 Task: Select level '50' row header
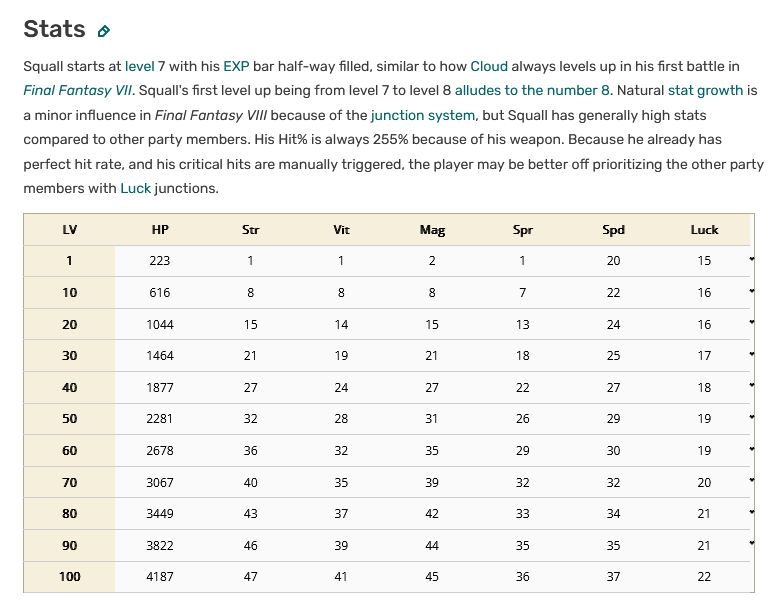click(x=69, y=419)
